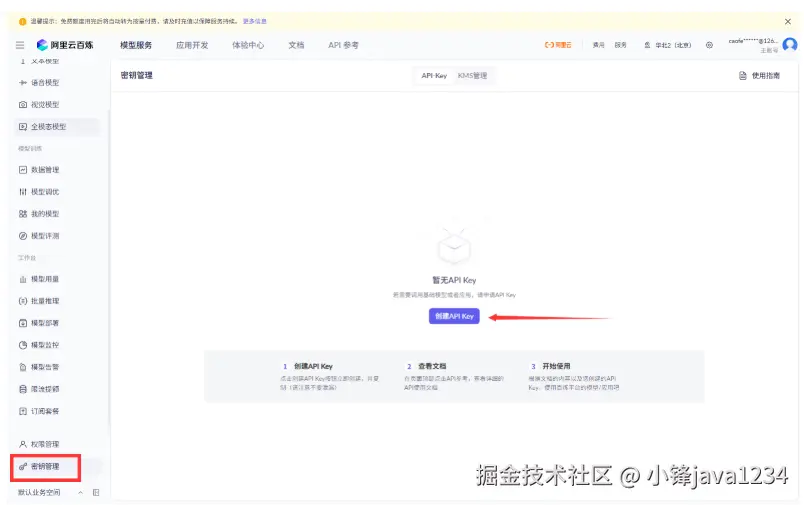Screen dimensions: 804x505
Task: Click the 暂无API Key message
Action: [x=454, y=280]
